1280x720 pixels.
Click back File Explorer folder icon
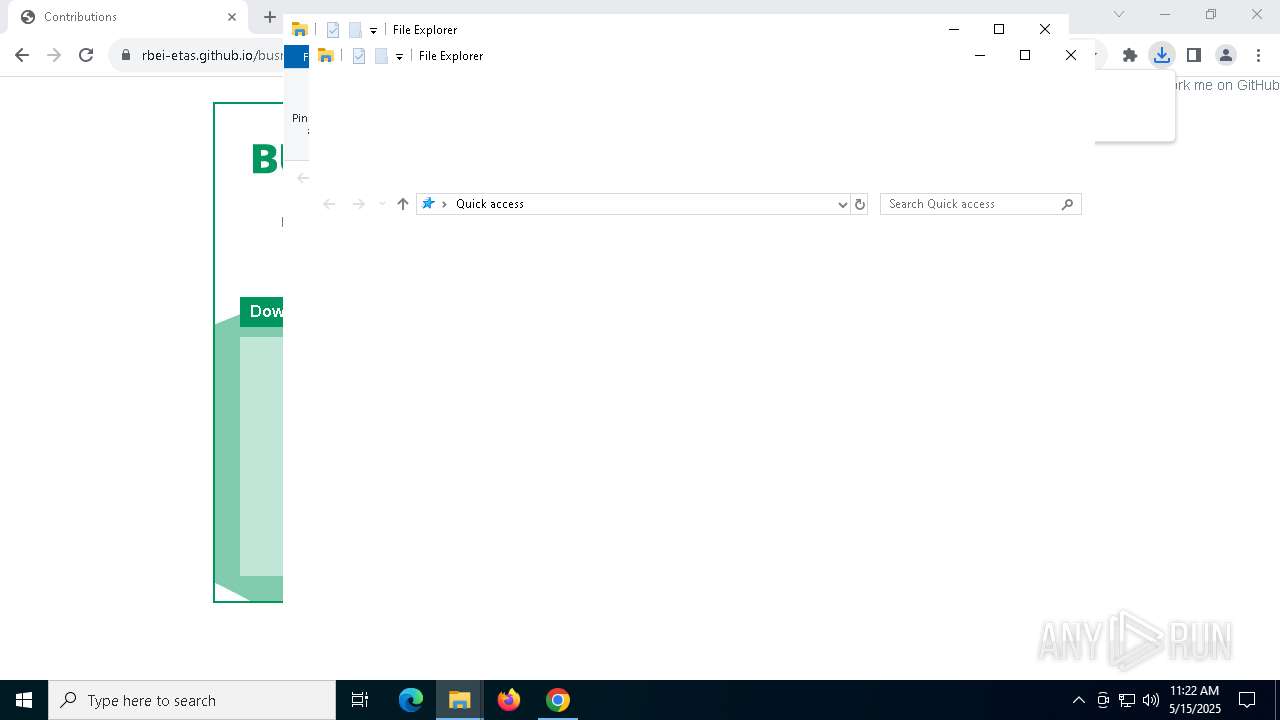click(299, 30)
